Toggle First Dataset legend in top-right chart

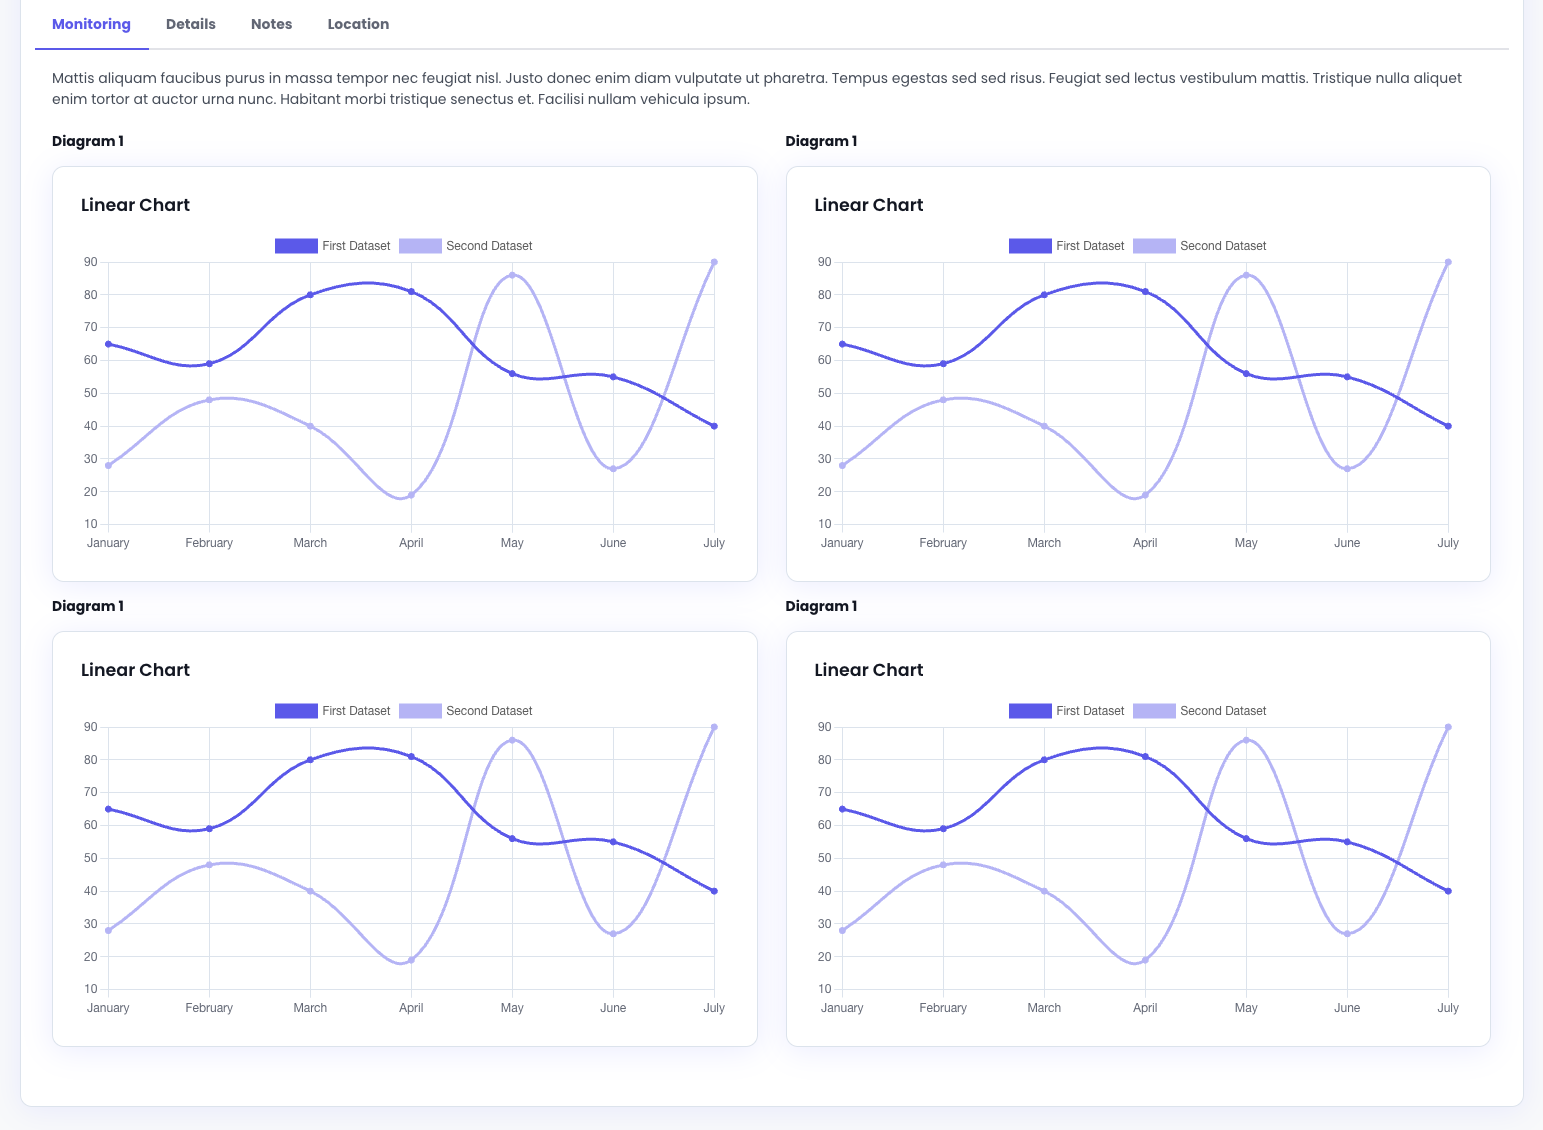pyautogui.click(x=1067, y=246)
